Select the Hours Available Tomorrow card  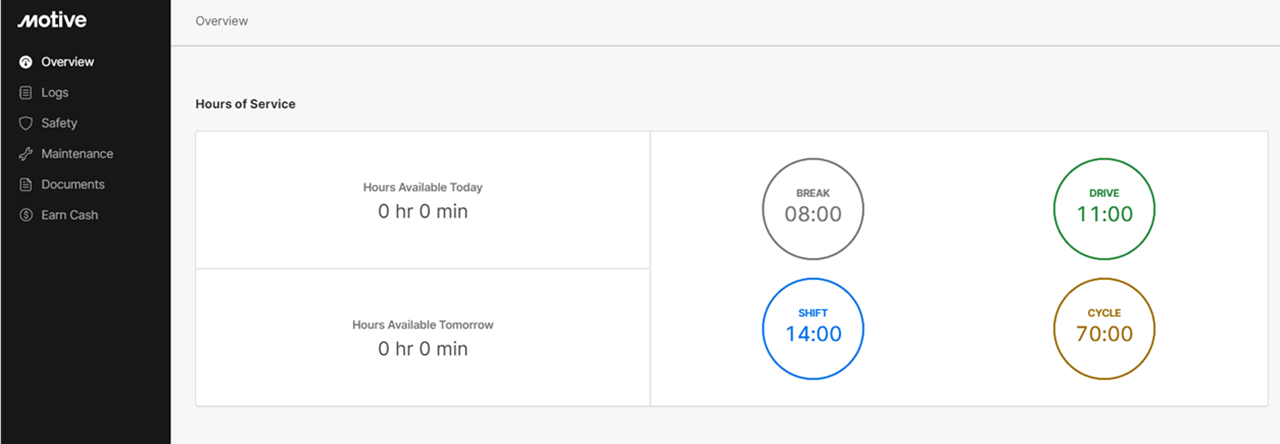tap(423, 338)
